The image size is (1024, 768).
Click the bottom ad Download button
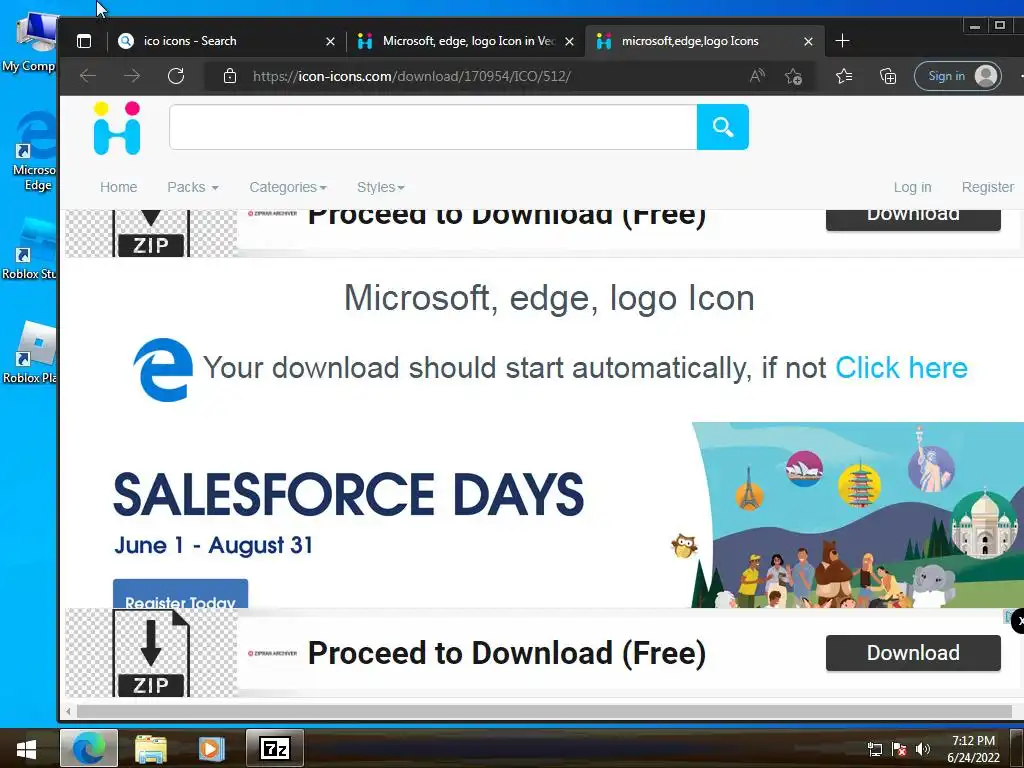point(913,653)
